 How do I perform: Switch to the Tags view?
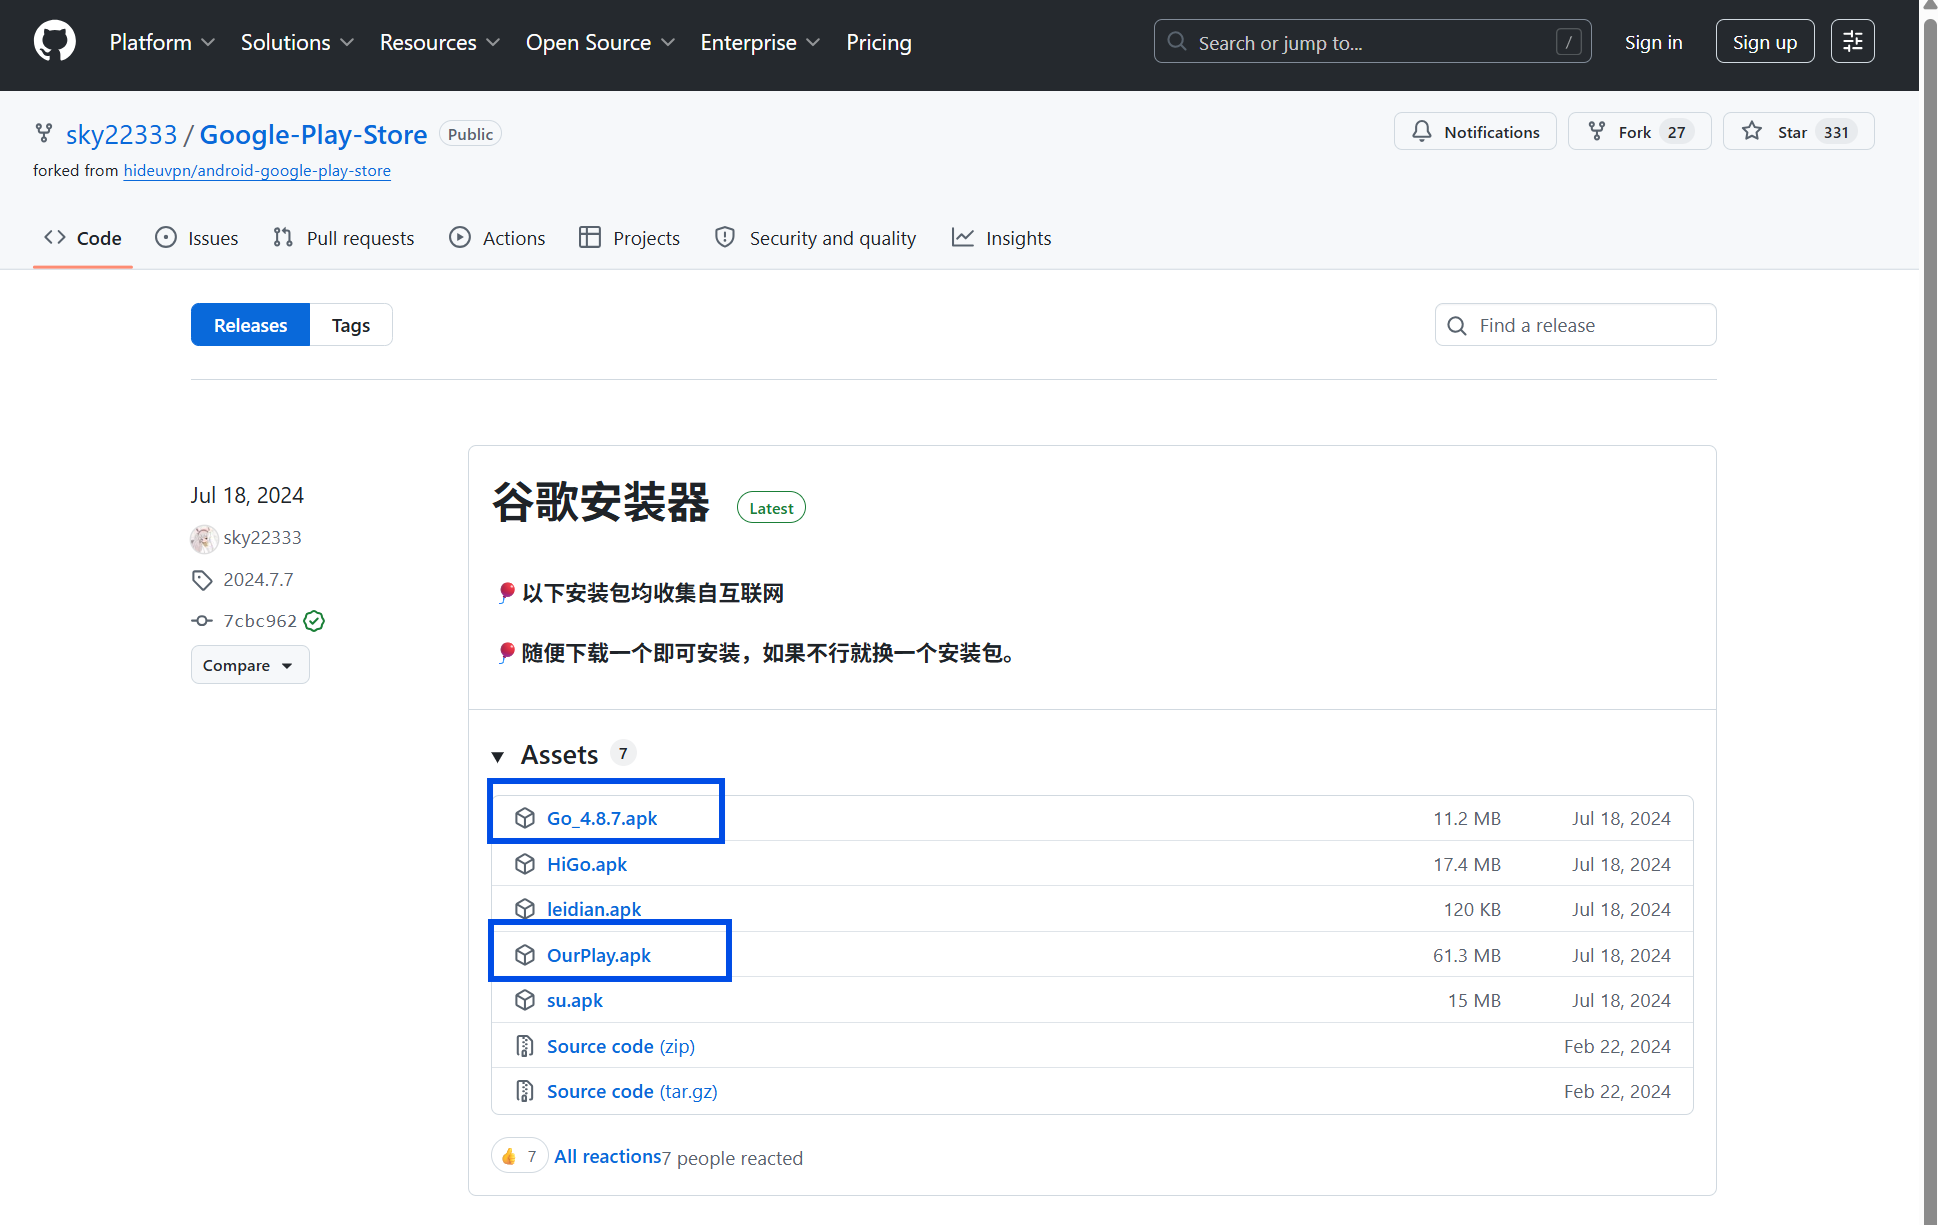351,325
